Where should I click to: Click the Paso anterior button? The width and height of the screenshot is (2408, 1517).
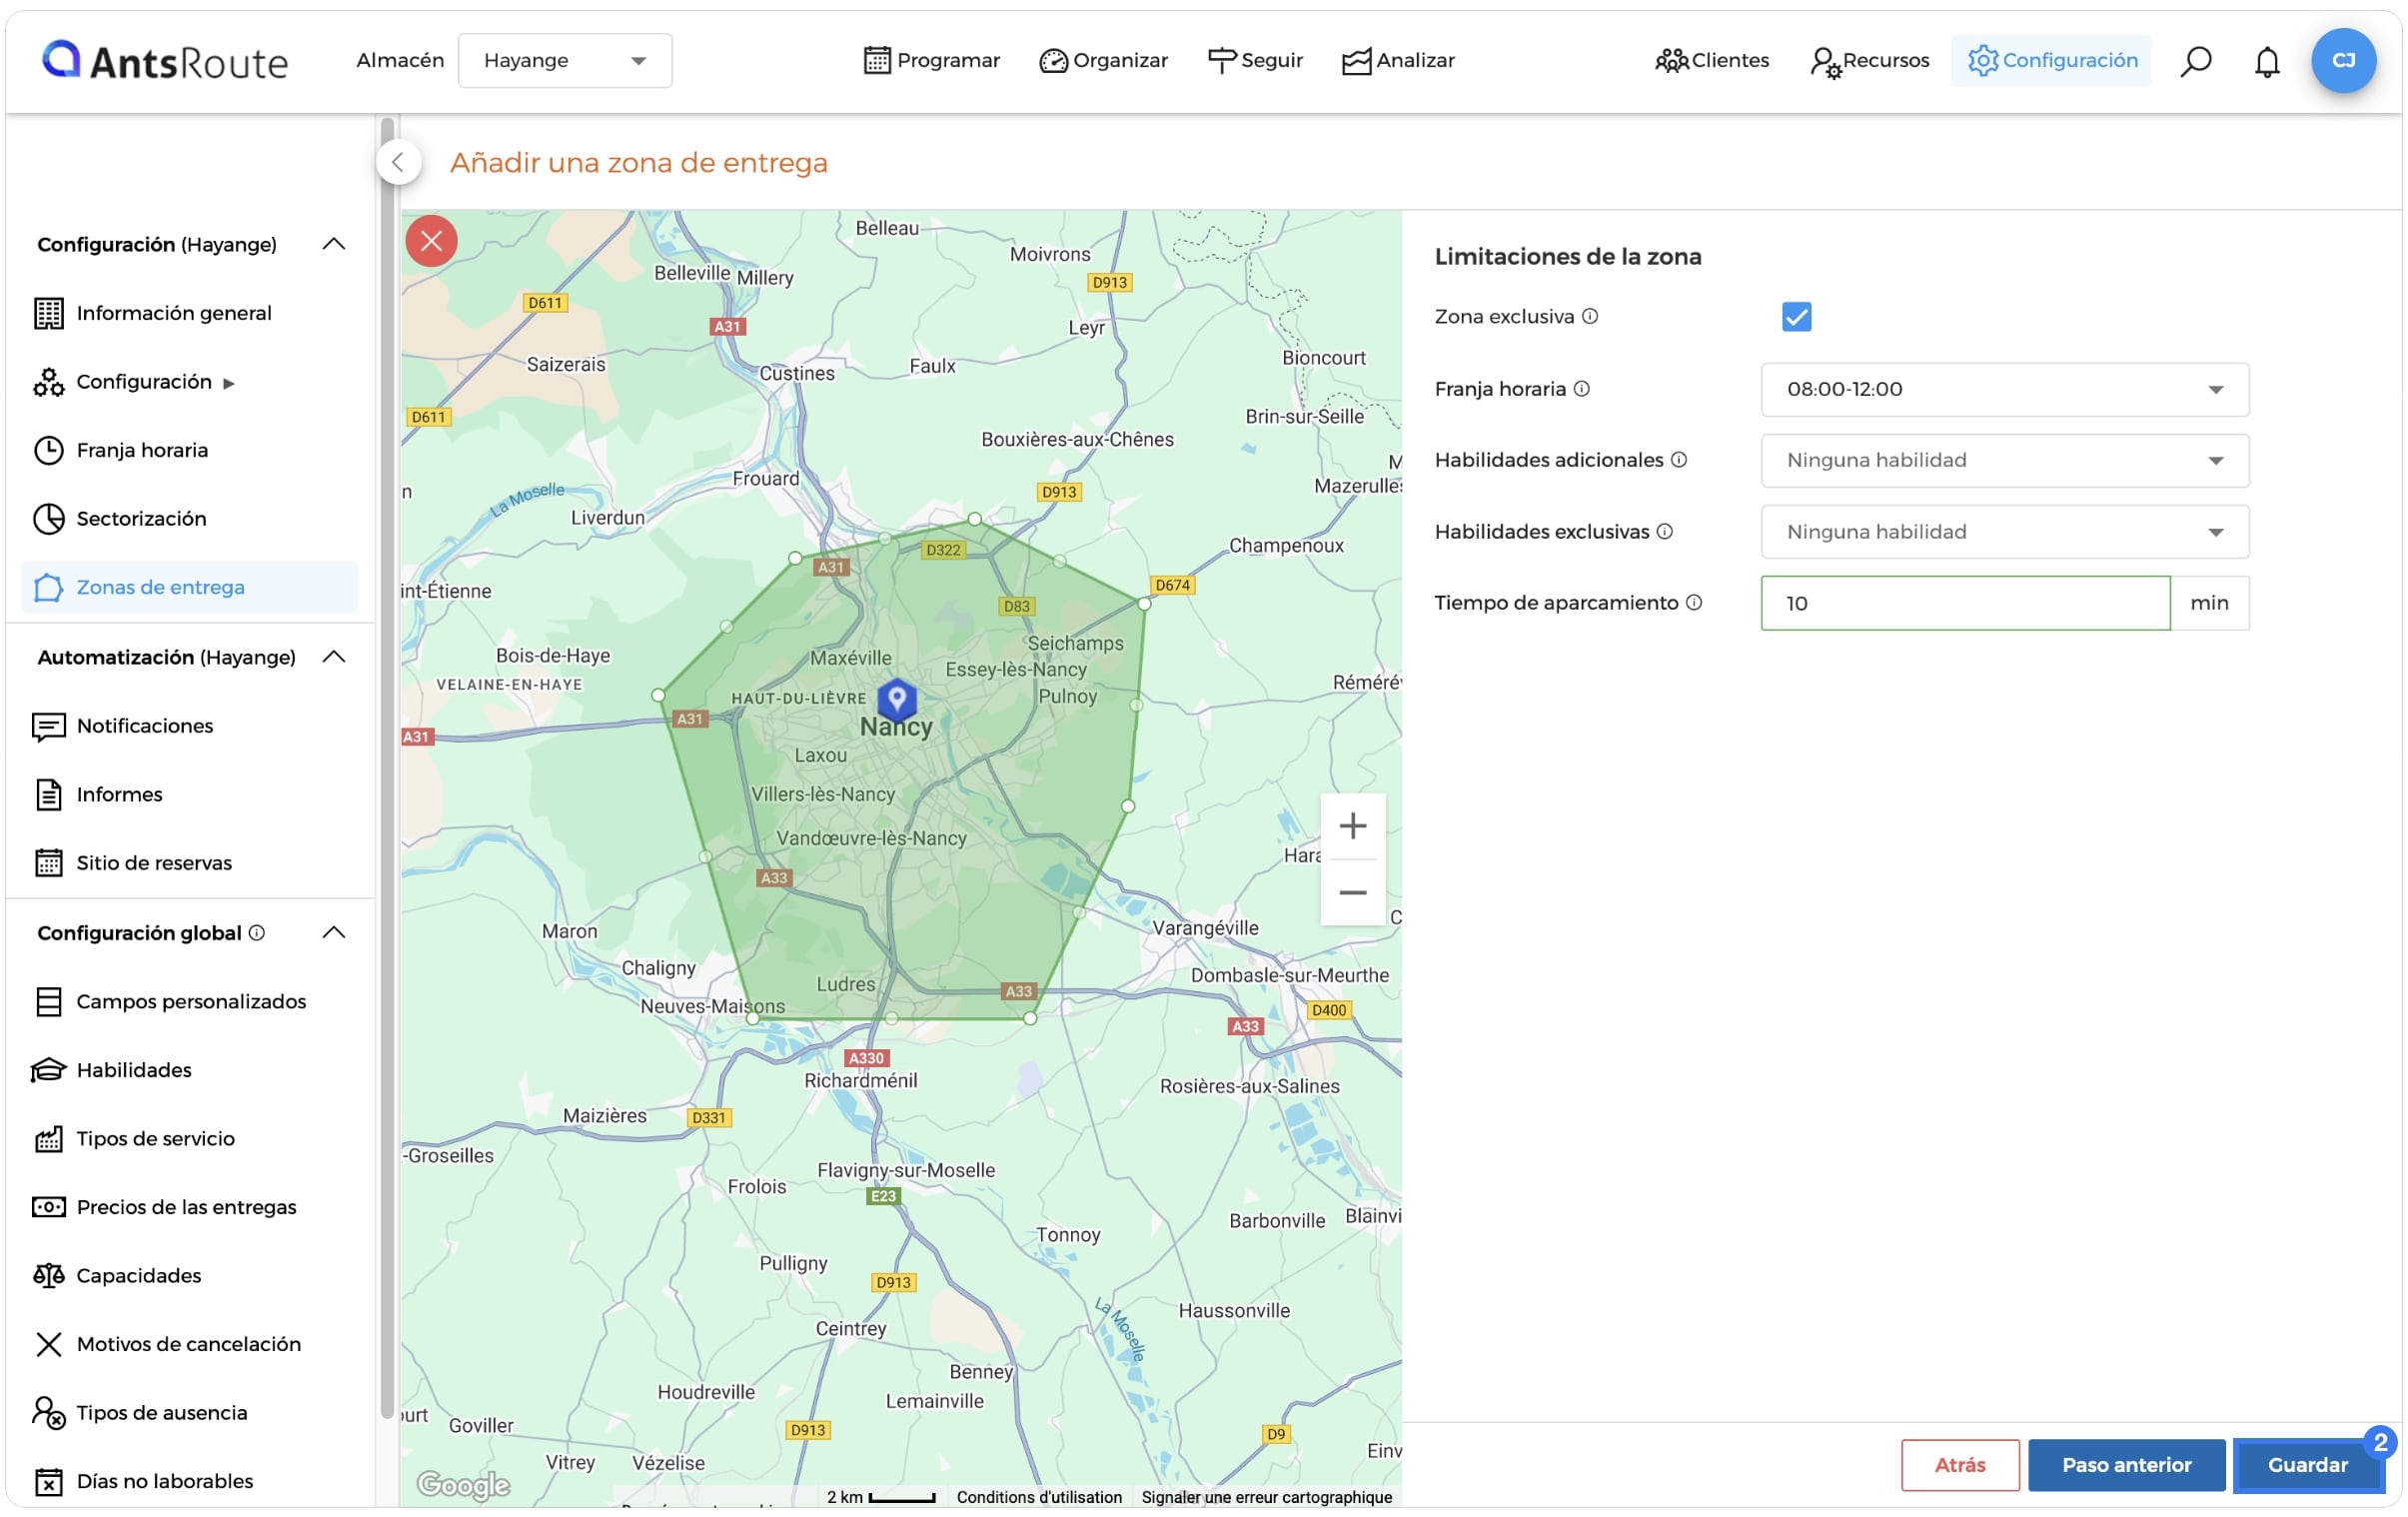pyautogui.click(x=2126, y=1464)
